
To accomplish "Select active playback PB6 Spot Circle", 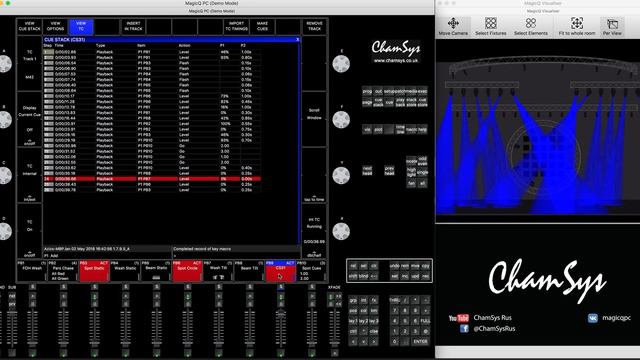I will [x=187, y=271].
